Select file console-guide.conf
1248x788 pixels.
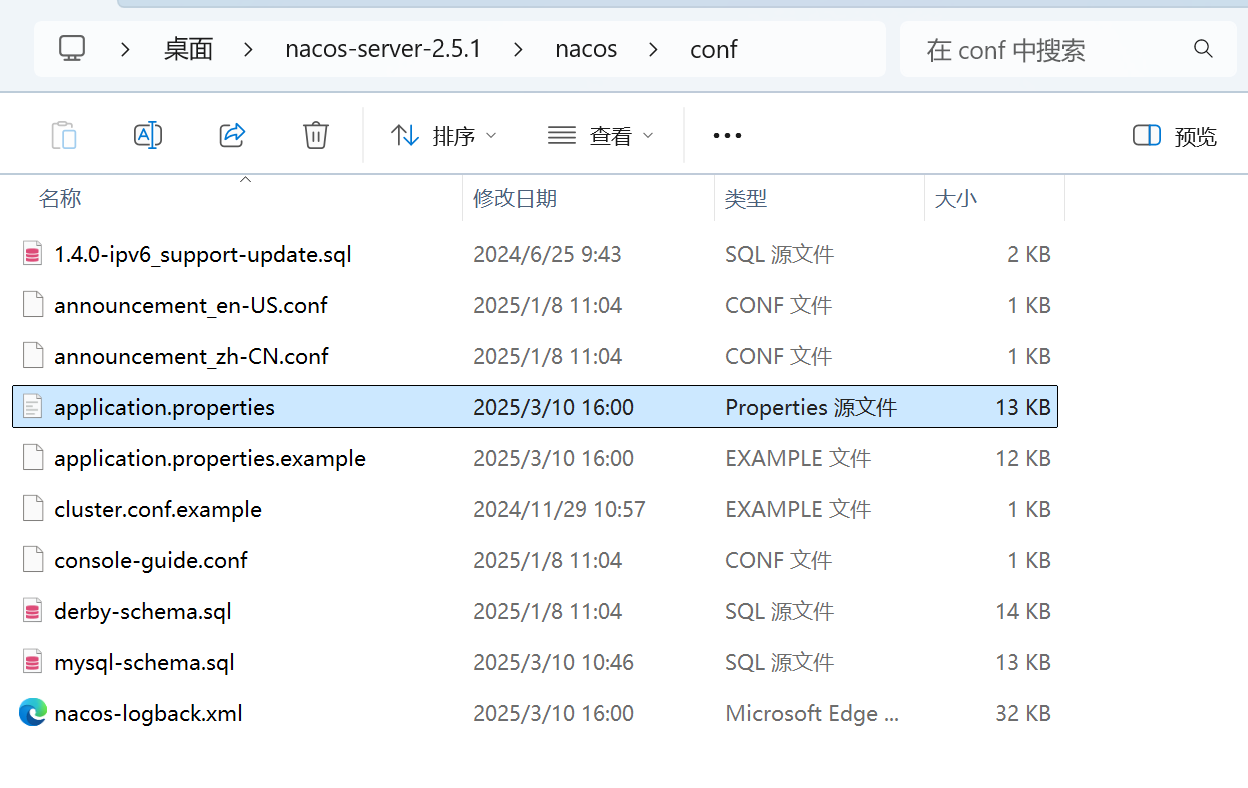pyautogui.click(x=151, y=560)
